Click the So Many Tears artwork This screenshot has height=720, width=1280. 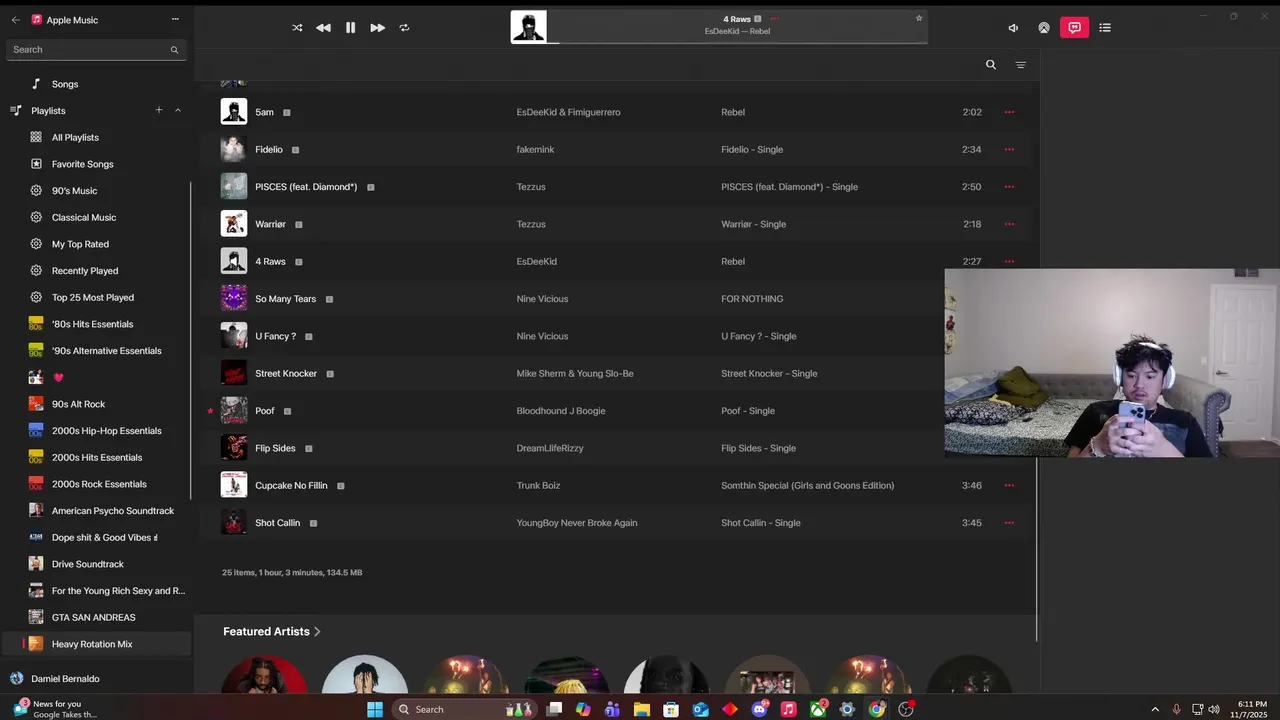(x=234, y=299)
